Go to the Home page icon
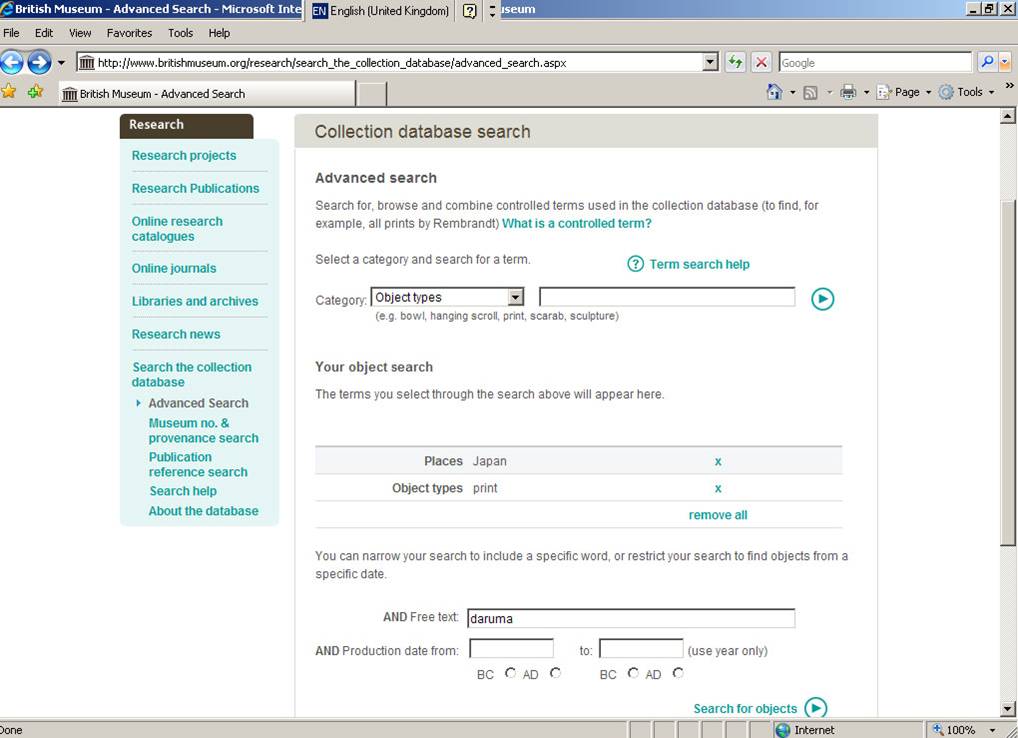Image resolution: width=1018 pixels, height=738 pixels. coord(774,92)
